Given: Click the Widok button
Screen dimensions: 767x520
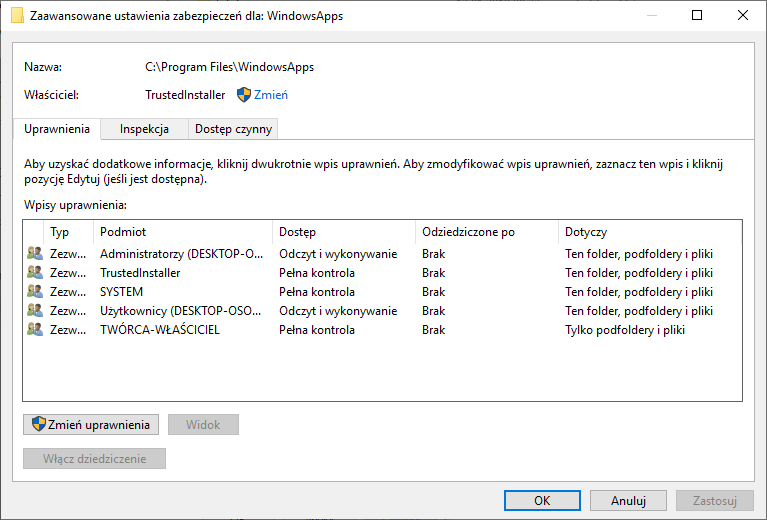Looking at the screenshot, I should click(203, 425).
